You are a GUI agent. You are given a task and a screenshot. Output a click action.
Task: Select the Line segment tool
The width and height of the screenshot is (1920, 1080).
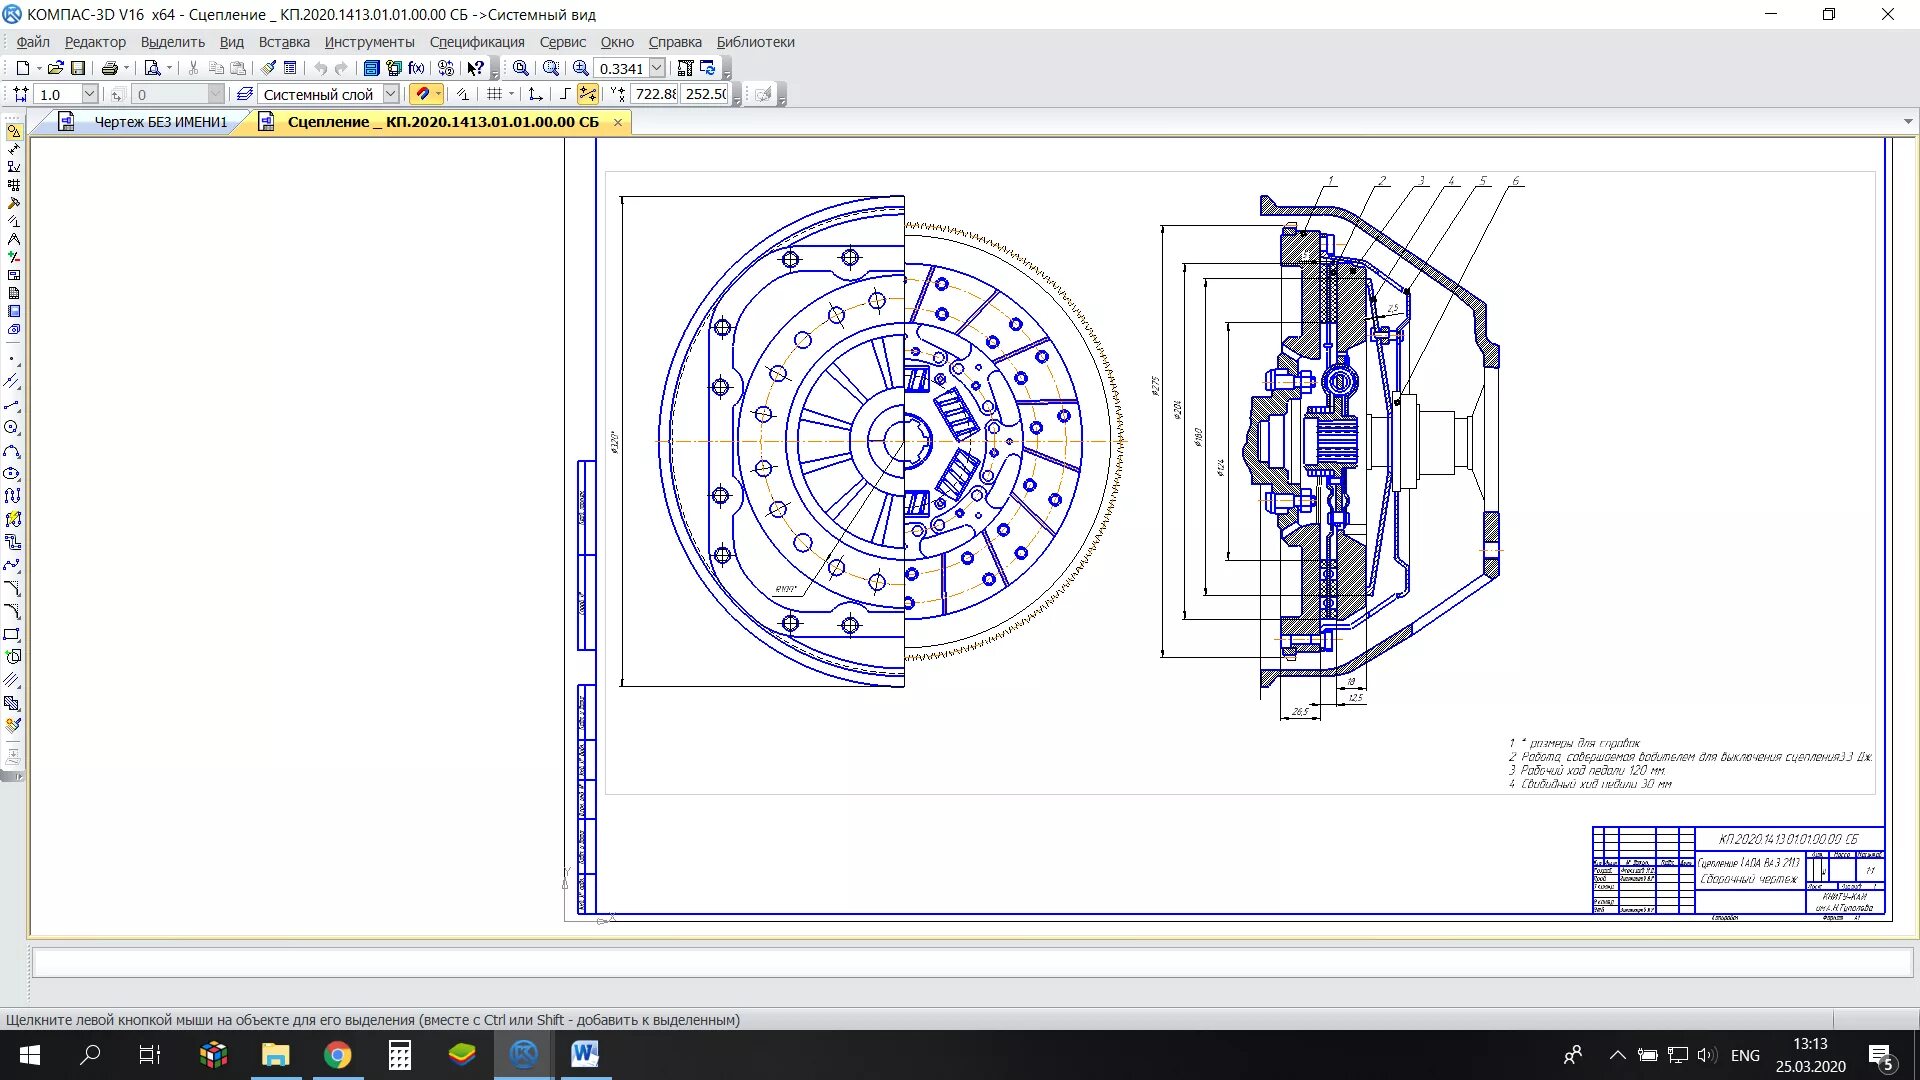click(x=12, y=405)
